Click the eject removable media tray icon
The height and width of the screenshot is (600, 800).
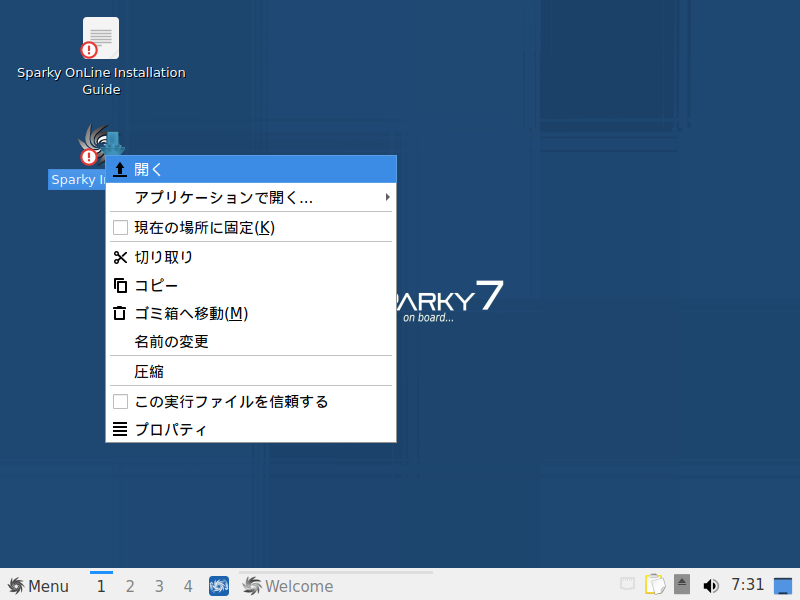682,584
